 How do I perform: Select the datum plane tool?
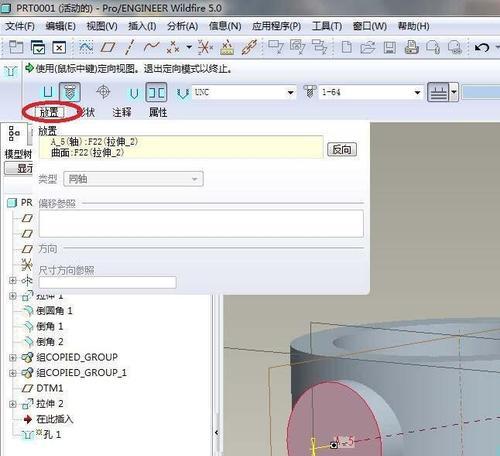tap(107, 47)
